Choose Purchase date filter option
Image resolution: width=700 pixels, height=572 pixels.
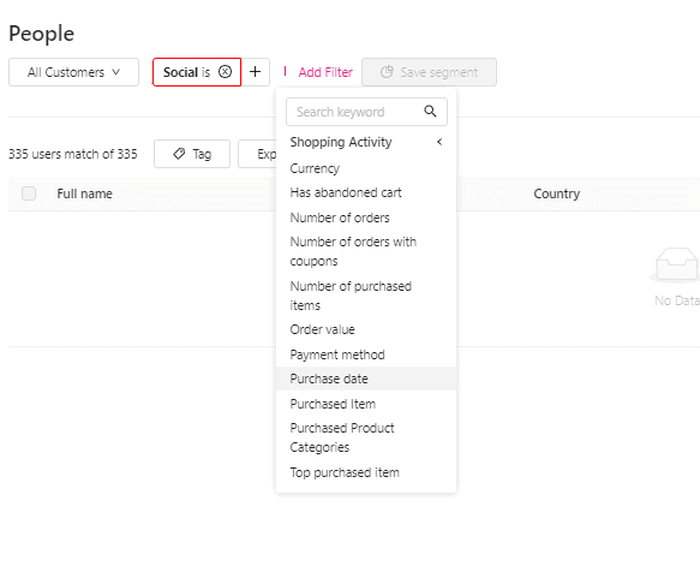point(329,379)
